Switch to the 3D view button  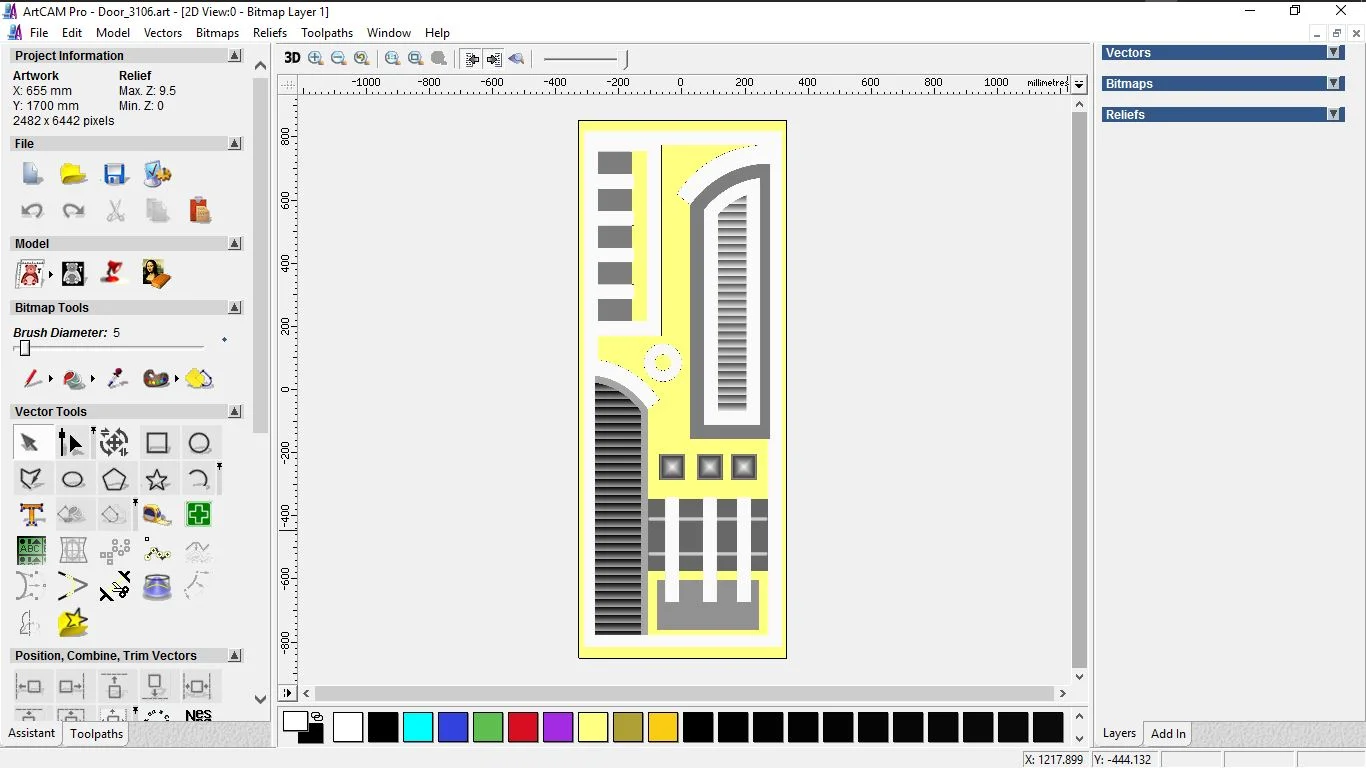pyautogui.click(x=292, y=58)
